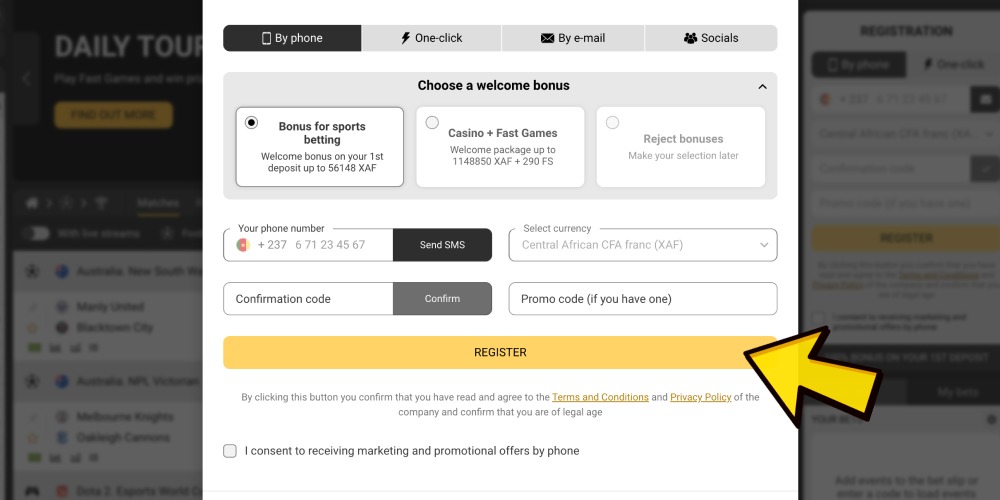This screenshot has width=1000, height=500.
Task: Click the checkmark button beside sidebar confirmation code
Action: [985, 168]
